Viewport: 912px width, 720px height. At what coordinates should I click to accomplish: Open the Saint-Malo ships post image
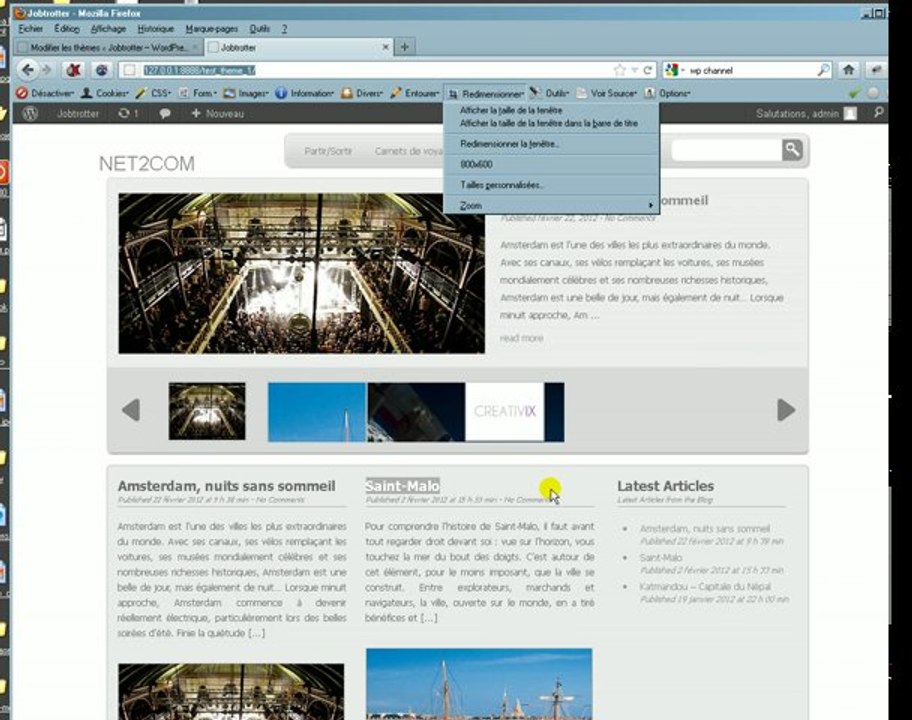click(479, 684)
